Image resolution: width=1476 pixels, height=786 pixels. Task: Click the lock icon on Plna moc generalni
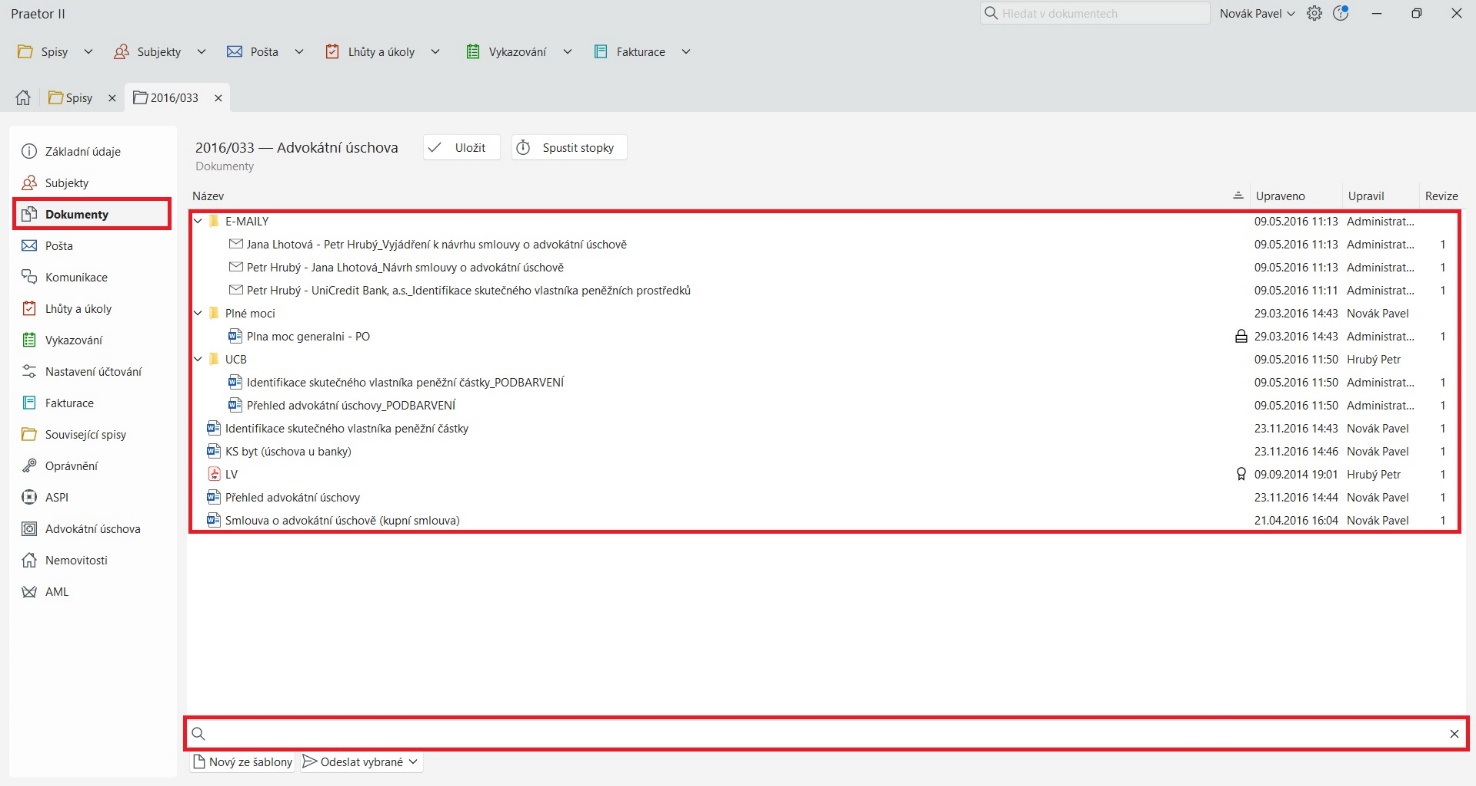click(1240, 337)
